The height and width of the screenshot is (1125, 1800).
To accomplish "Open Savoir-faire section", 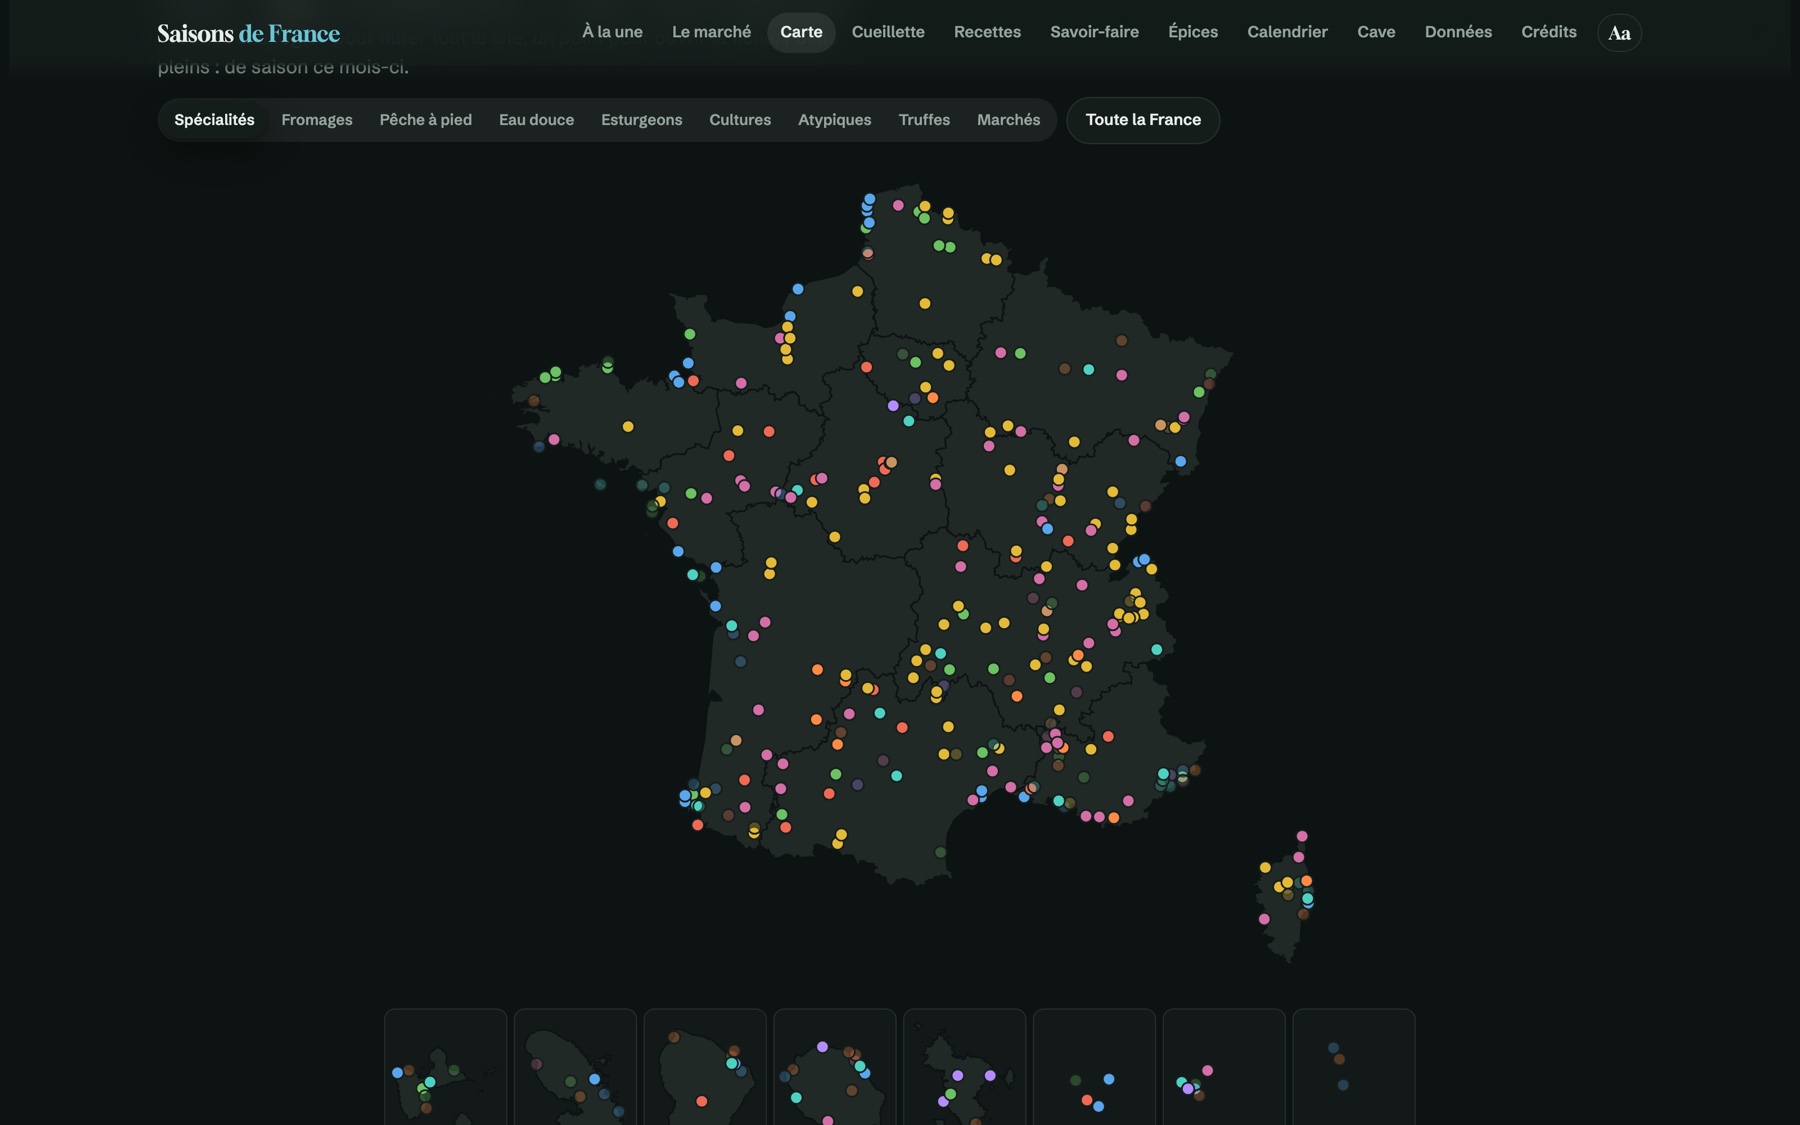I will click(1094, 32).
